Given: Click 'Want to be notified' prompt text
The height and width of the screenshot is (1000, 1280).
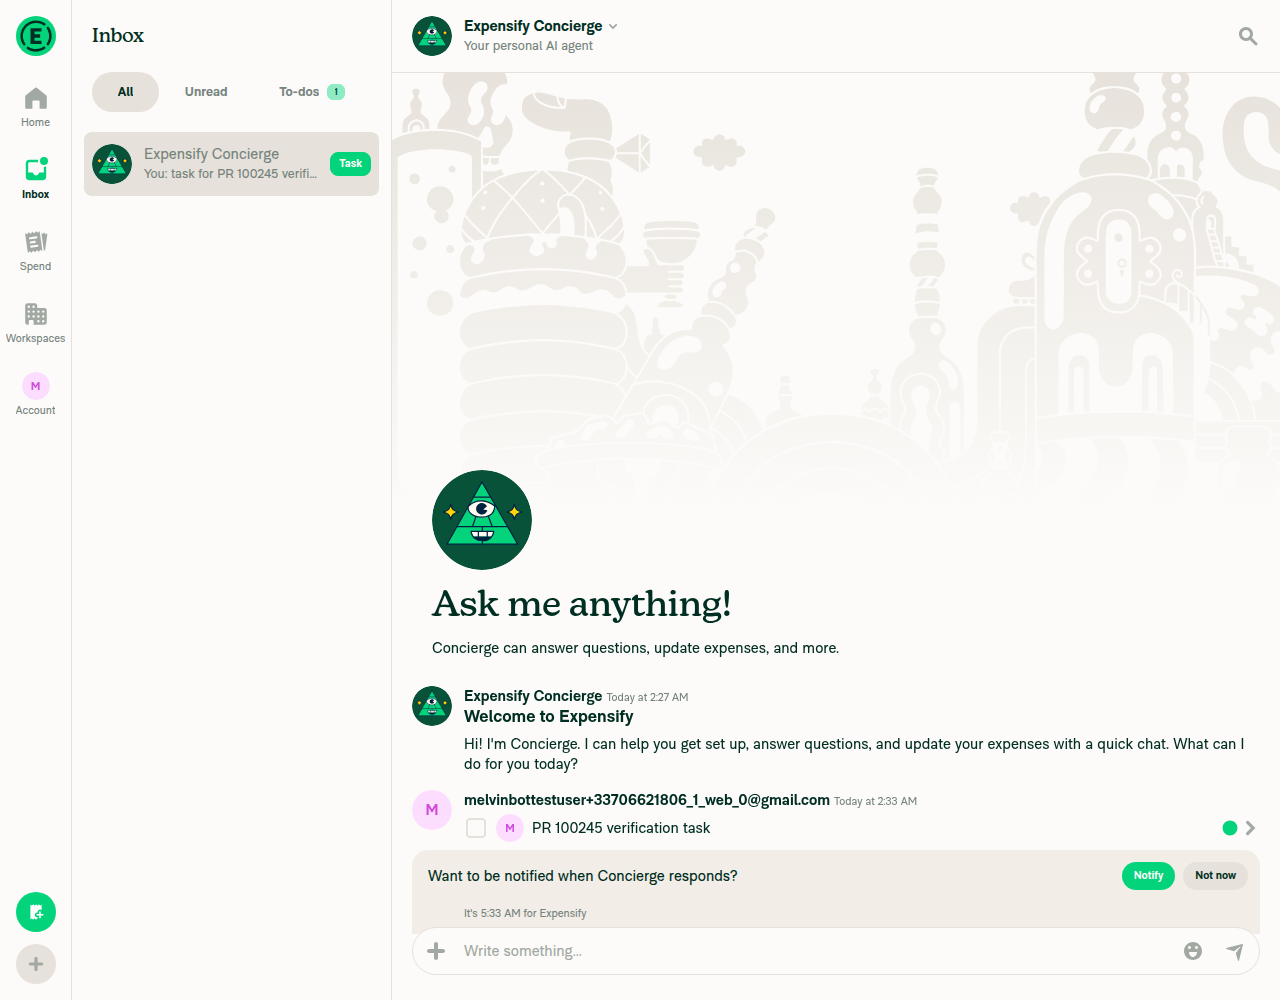Looking at the screenshot, I should 583,876.
